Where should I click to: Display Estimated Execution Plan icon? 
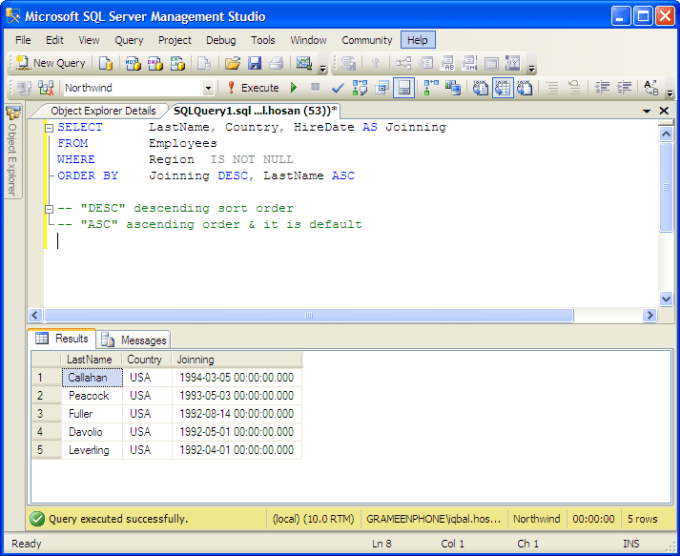click(x=360, y=88)
